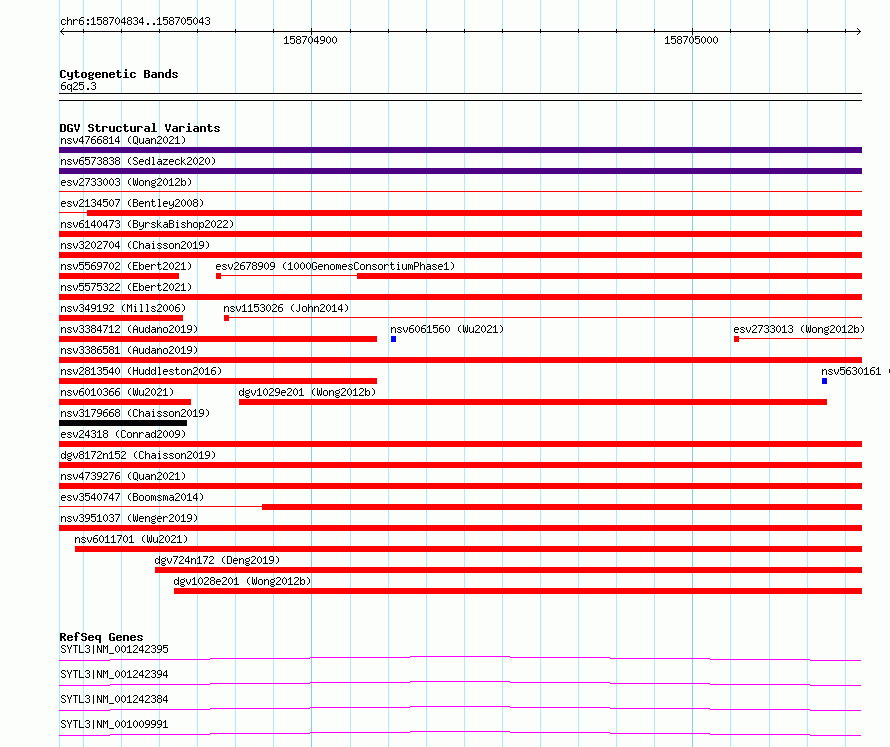Click the chr6:158704834..158705043 region label

point(135,21)
